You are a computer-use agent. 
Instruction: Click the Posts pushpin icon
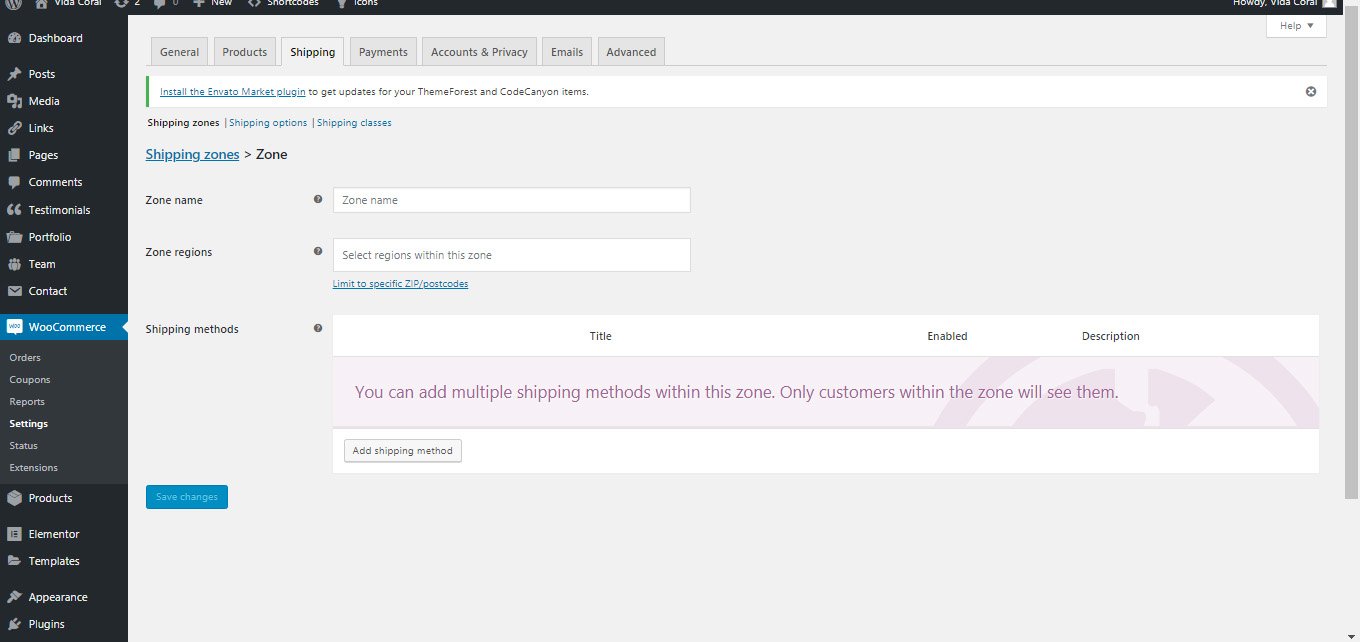pos(14,74)
